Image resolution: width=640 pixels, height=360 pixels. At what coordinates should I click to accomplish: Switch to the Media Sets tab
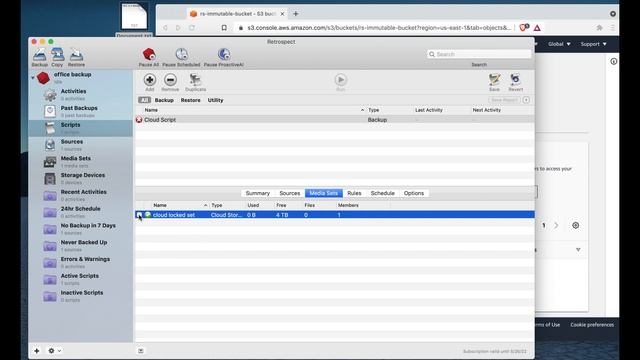(x=324, y=193)
